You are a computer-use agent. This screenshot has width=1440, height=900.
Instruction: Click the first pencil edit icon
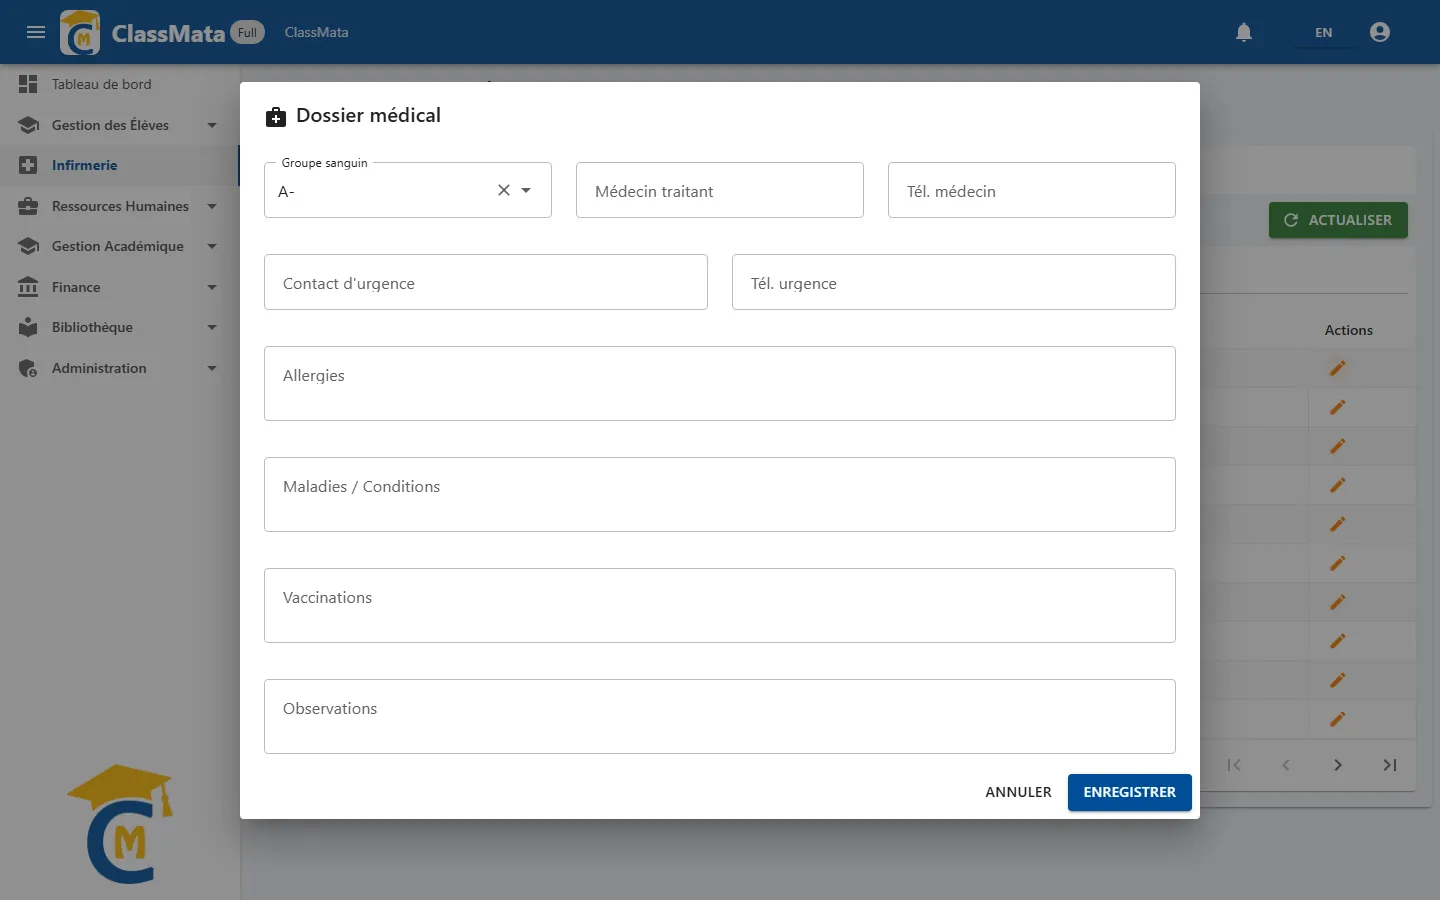(x=1337, y=368)
